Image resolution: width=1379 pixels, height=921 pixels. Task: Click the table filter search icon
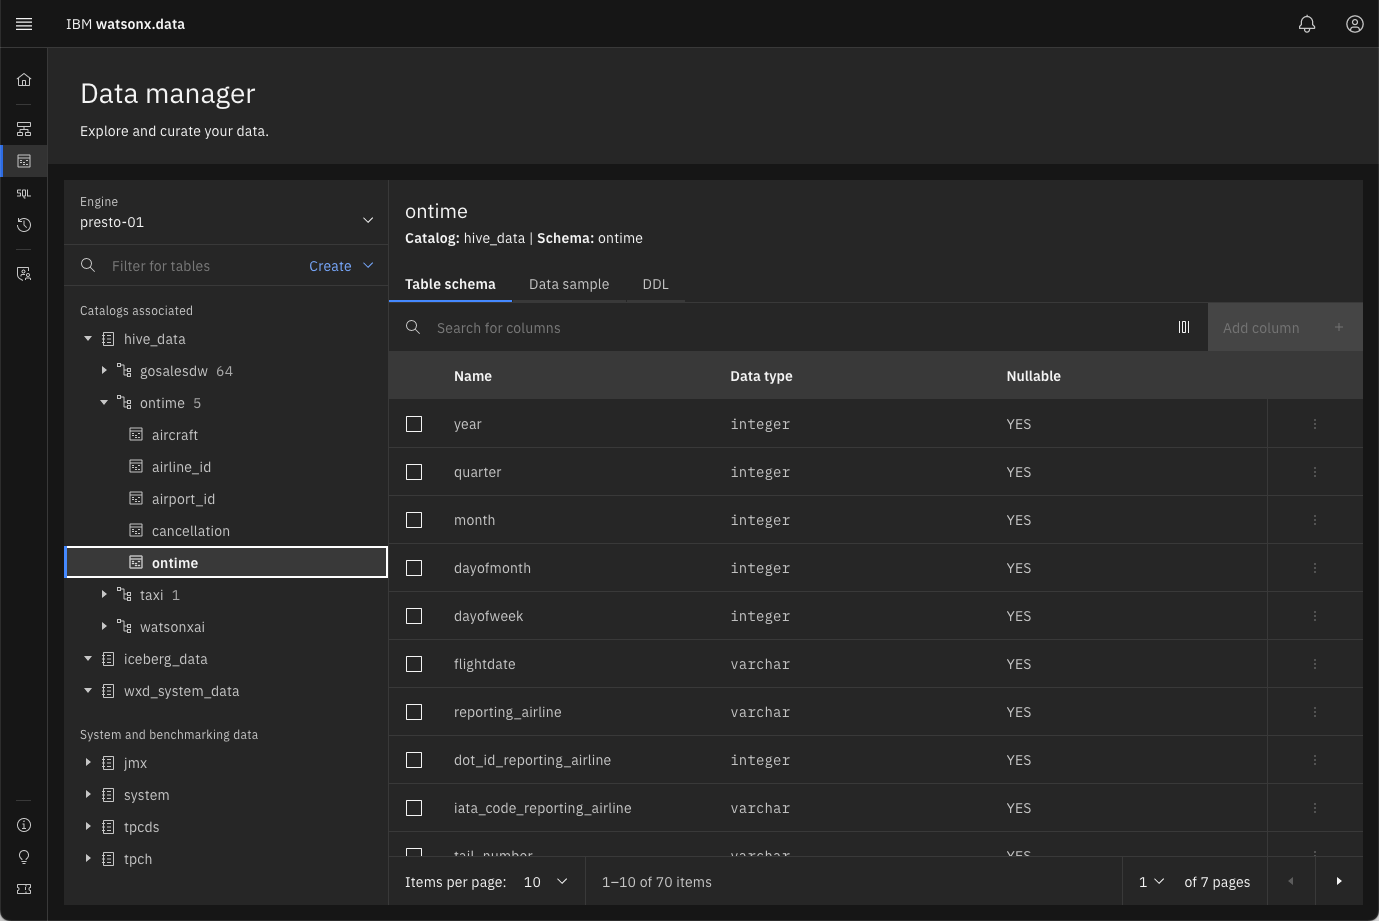pyautogui.click(x=88, y=265)
